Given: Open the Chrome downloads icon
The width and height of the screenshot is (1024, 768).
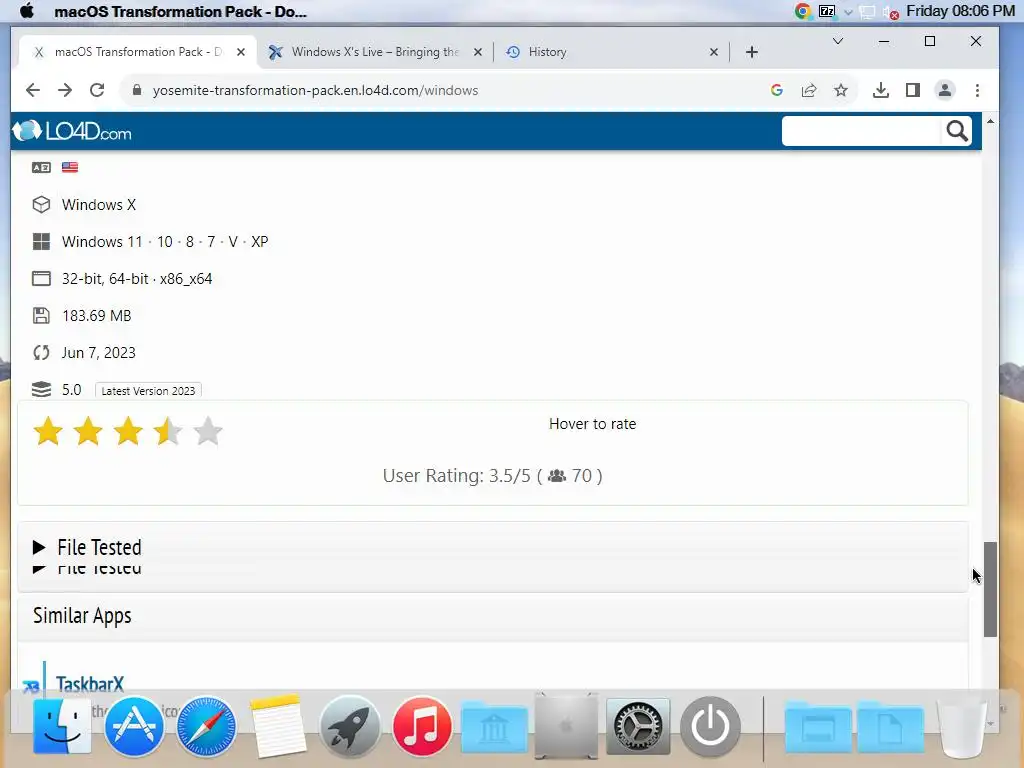Looking at the screenshot, I should (880, 90).
